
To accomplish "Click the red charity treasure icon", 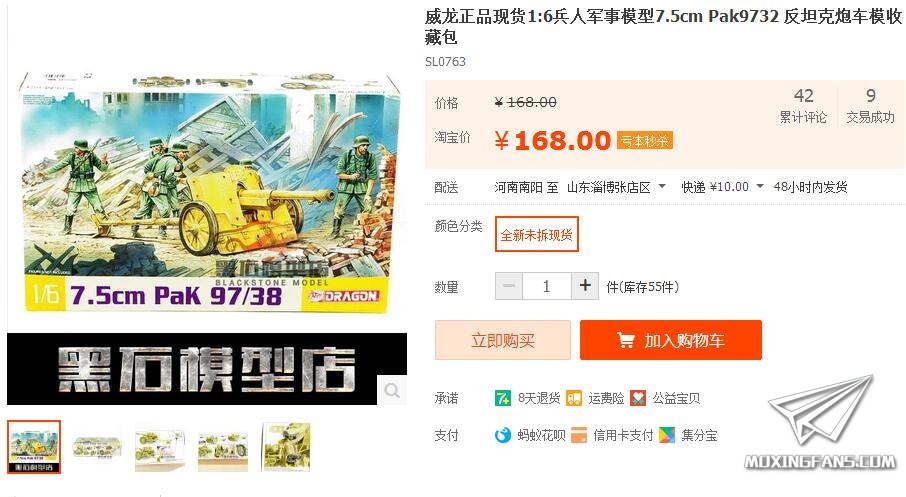I will click(638, 398).
